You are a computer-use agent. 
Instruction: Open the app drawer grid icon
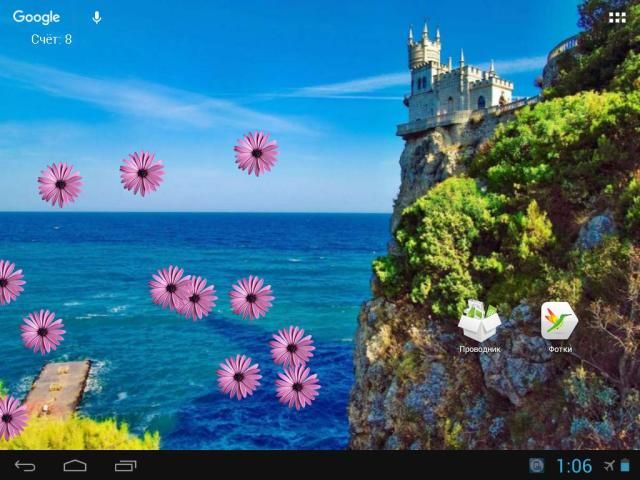tap(617, 17)
